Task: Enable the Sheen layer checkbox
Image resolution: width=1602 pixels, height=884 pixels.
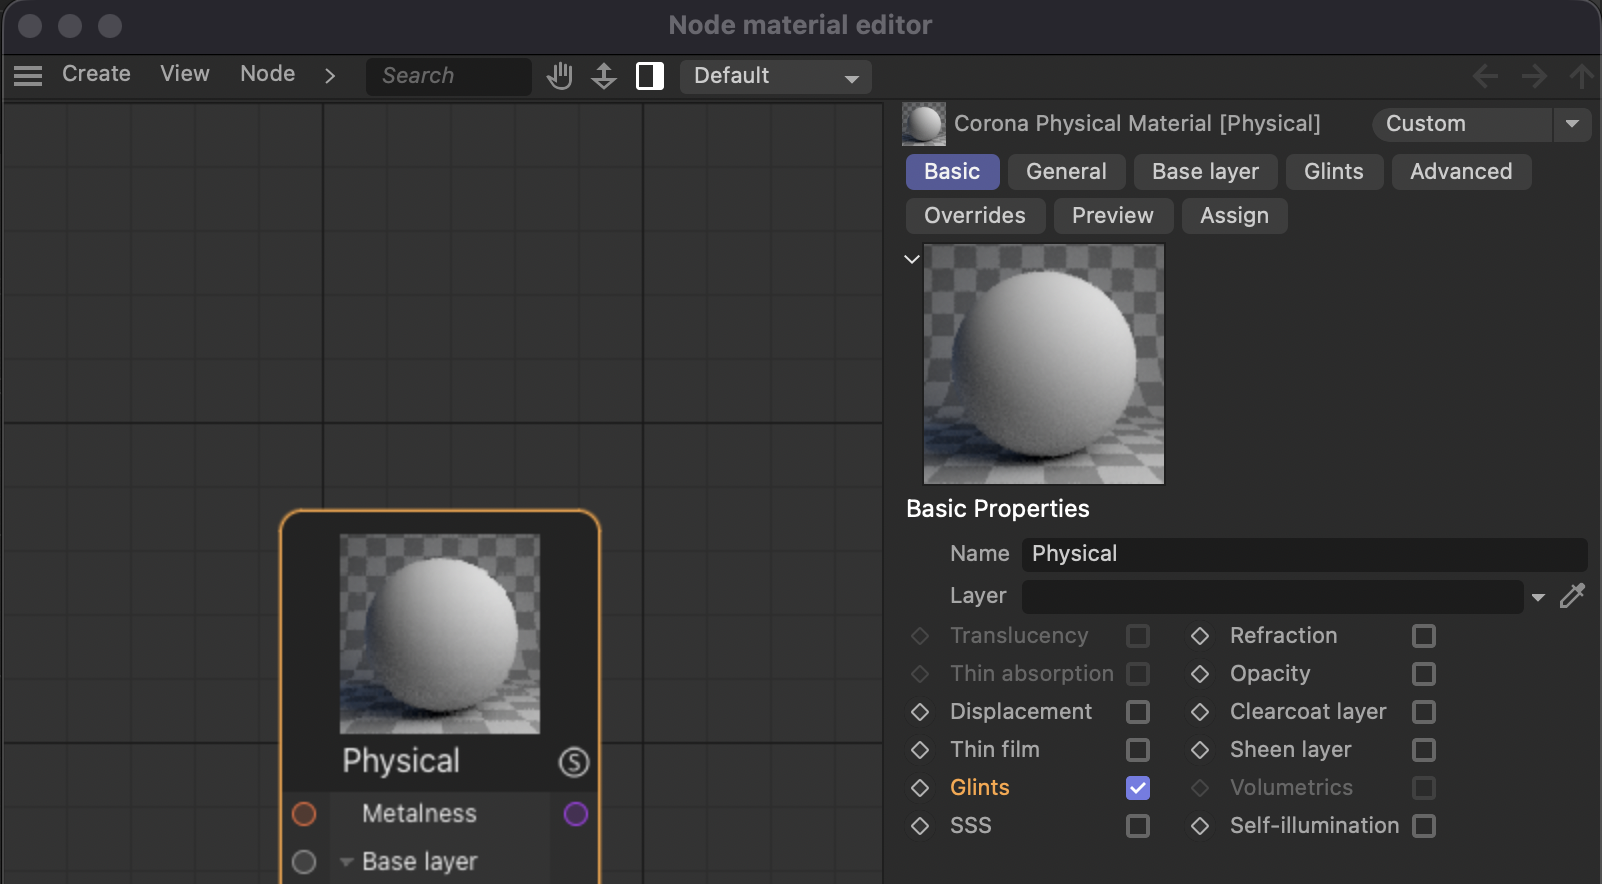Action: 1424,750
